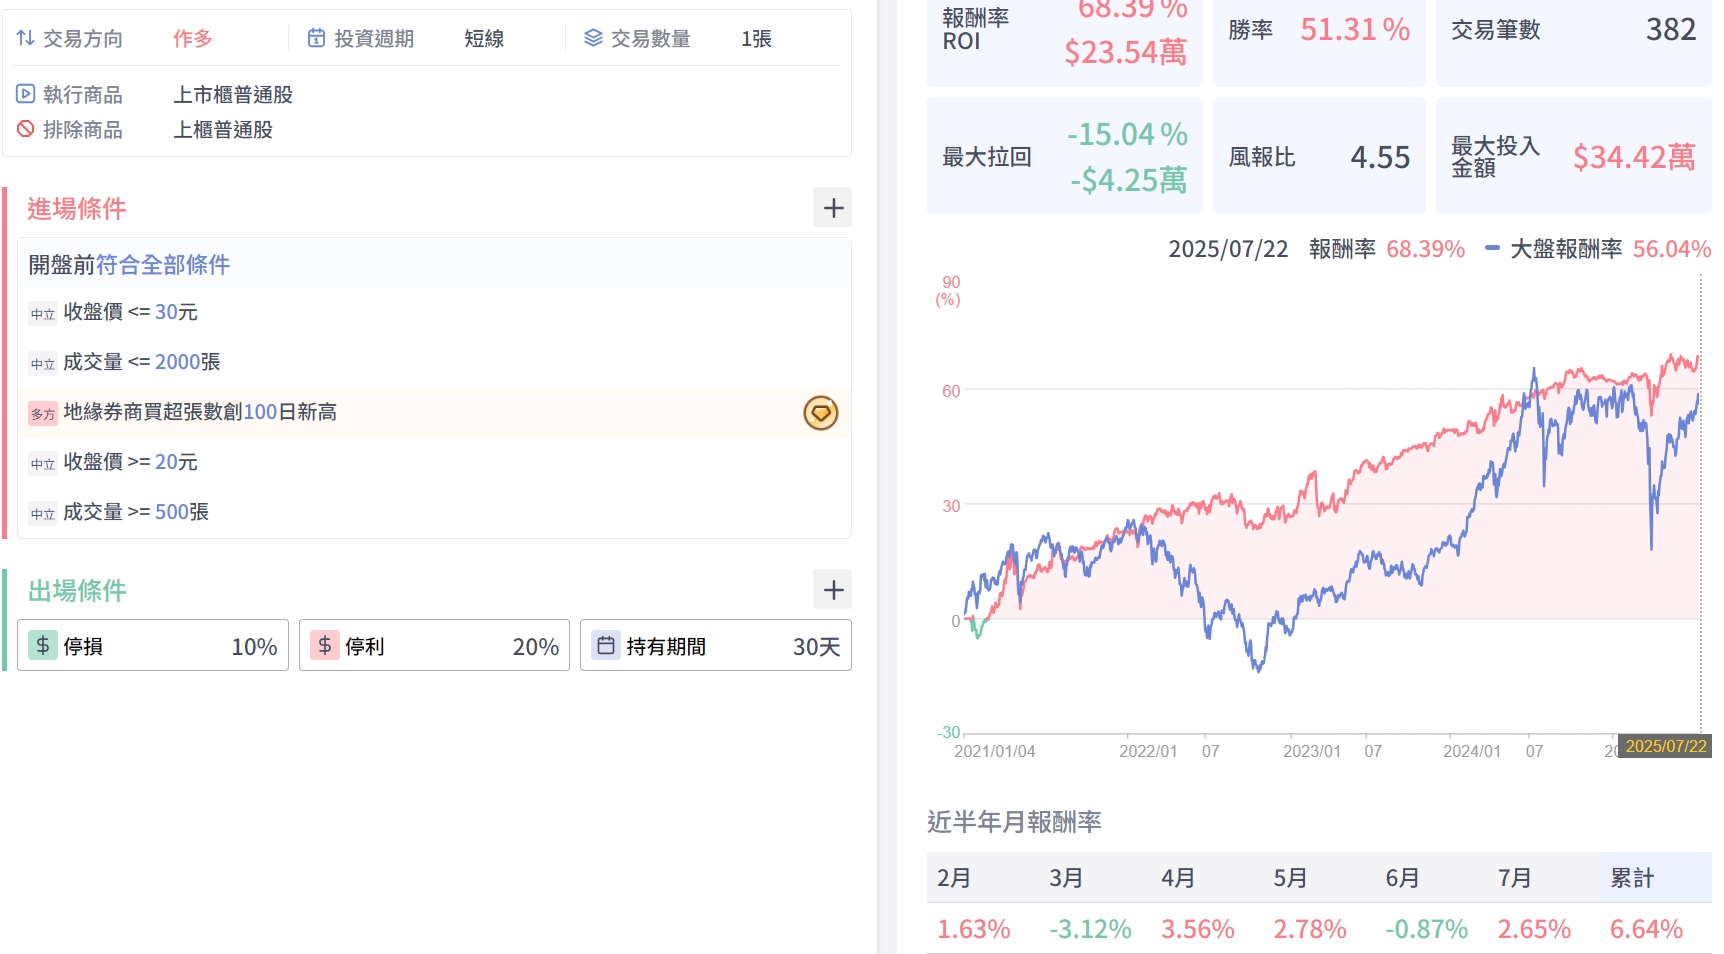Click the plus icon beside 出場條件
The height and width of the screenshot is (954, 1724).
point(832,590)
